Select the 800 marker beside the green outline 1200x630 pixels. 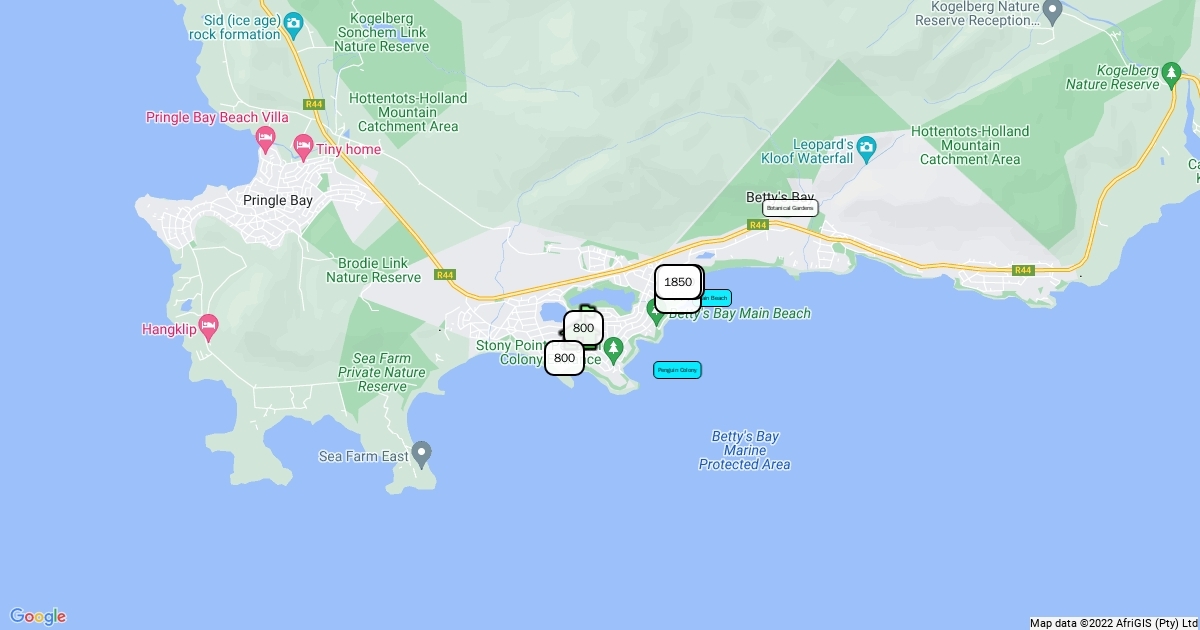click(x=584, y=328)
